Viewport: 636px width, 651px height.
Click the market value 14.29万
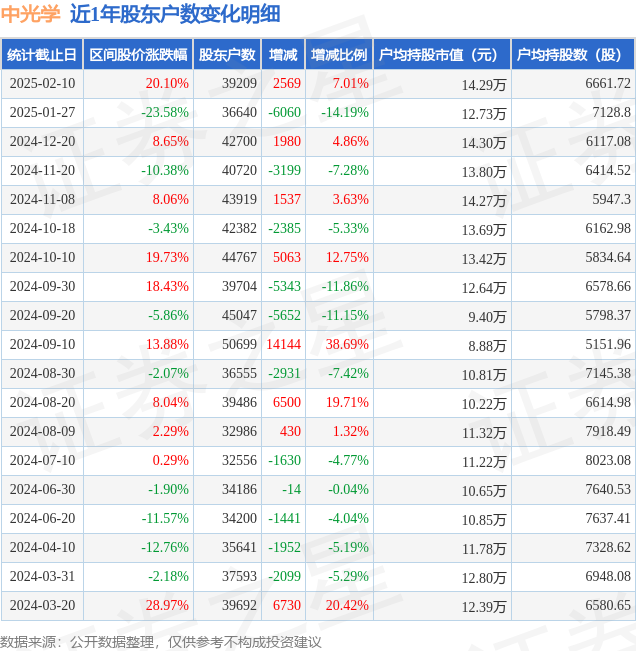coord(484,85)
